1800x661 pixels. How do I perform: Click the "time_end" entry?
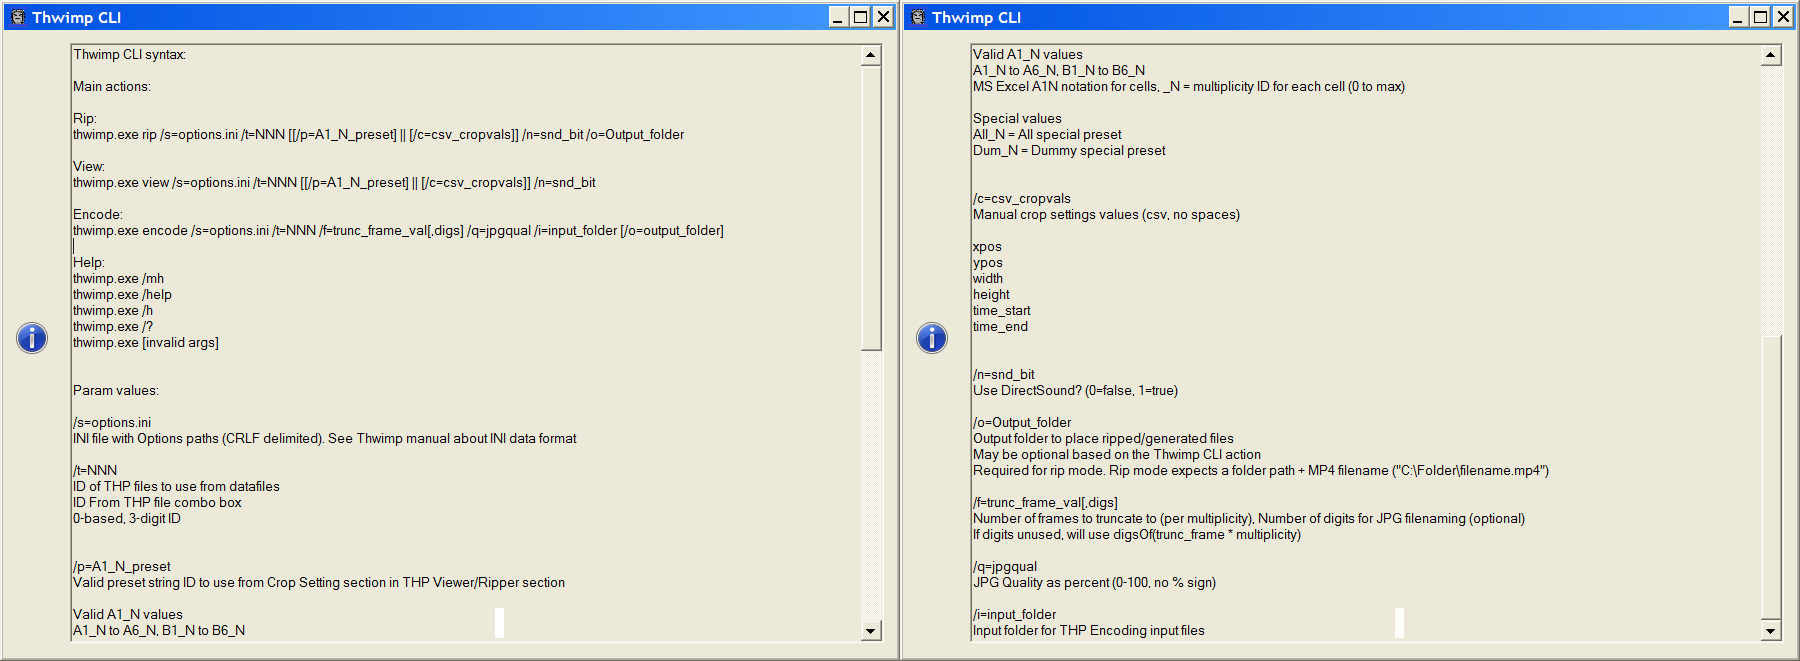point(1000,327)
